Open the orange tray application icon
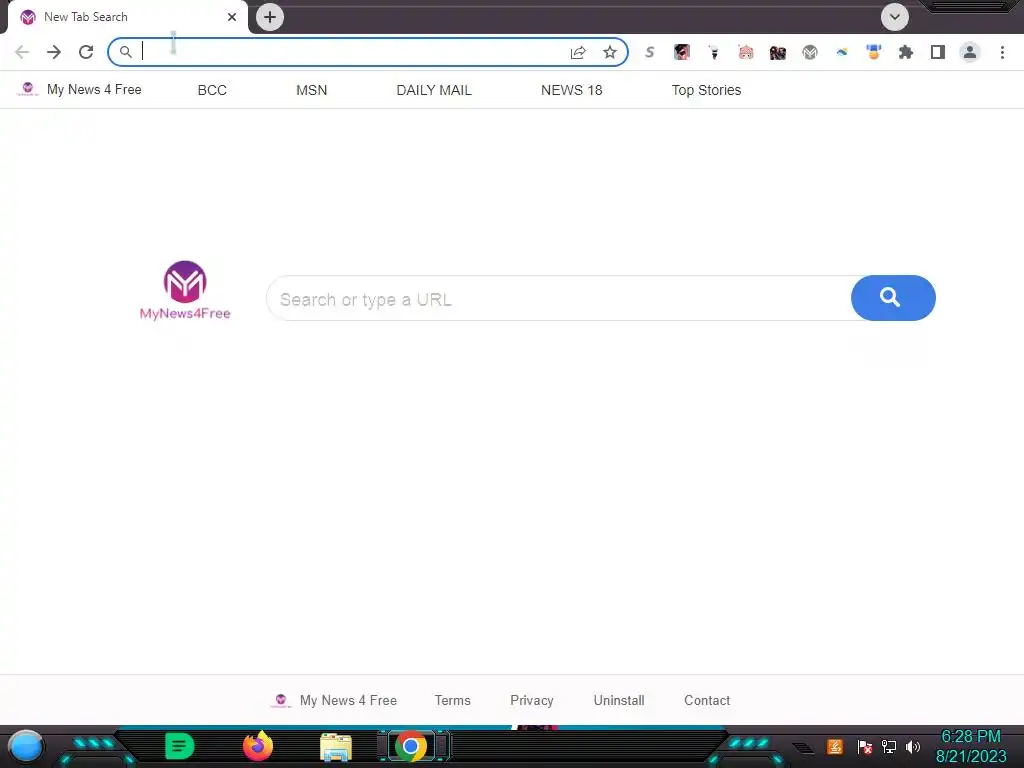 (835, 746)
